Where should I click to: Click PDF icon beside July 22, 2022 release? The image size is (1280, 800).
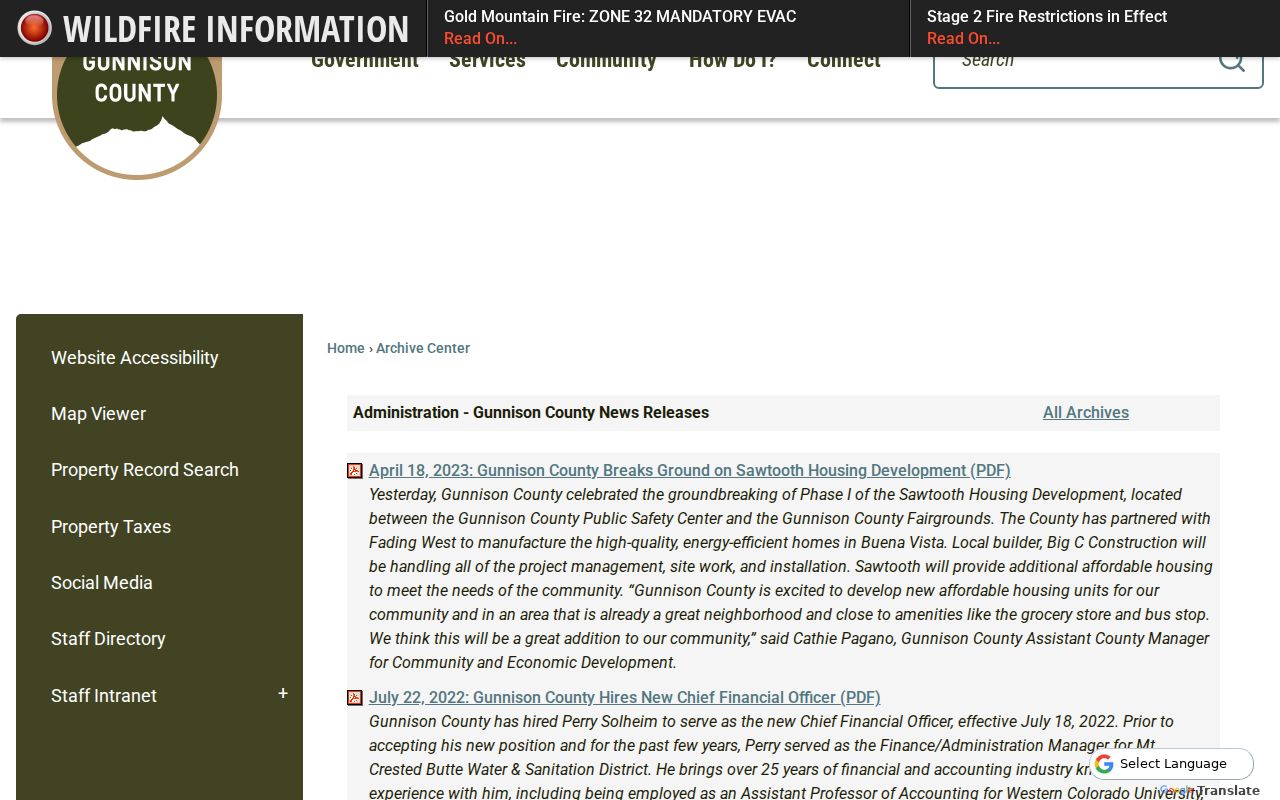[x=355, y=698]
